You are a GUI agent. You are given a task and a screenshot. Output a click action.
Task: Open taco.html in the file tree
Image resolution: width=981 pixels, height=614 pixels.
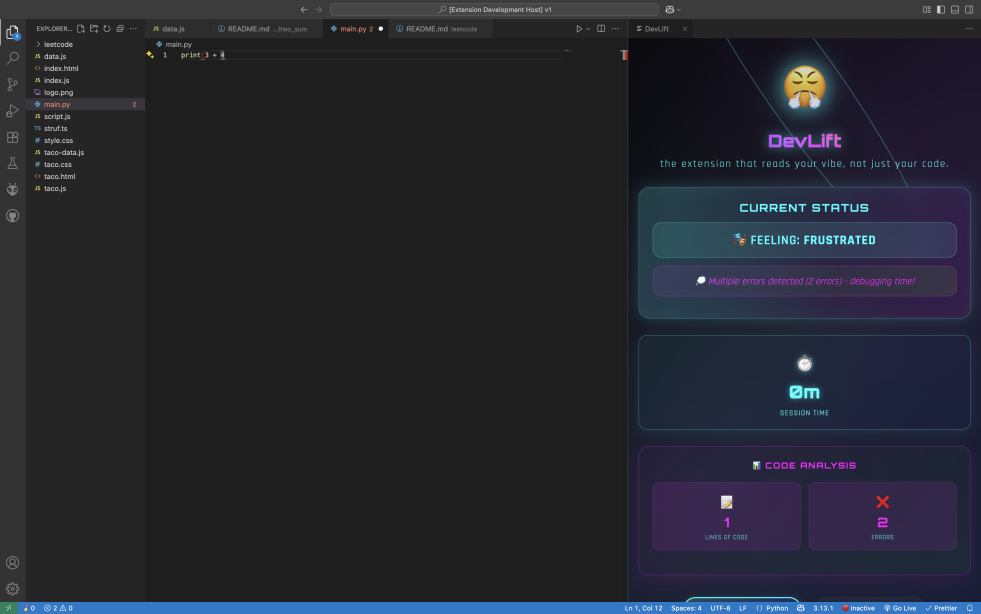(x=86, y=177)
